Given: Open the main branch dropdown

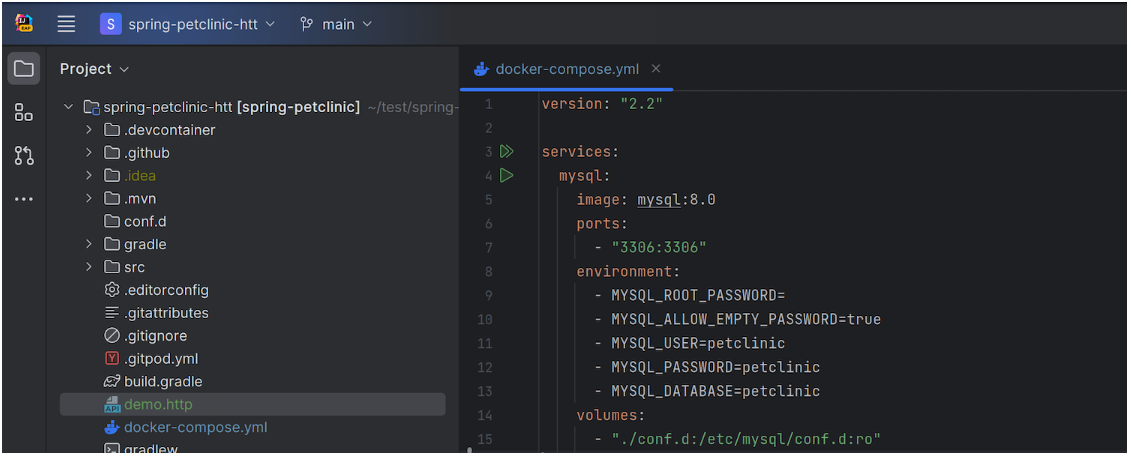Looking at the screenshot, I should (x=336, y=24).
